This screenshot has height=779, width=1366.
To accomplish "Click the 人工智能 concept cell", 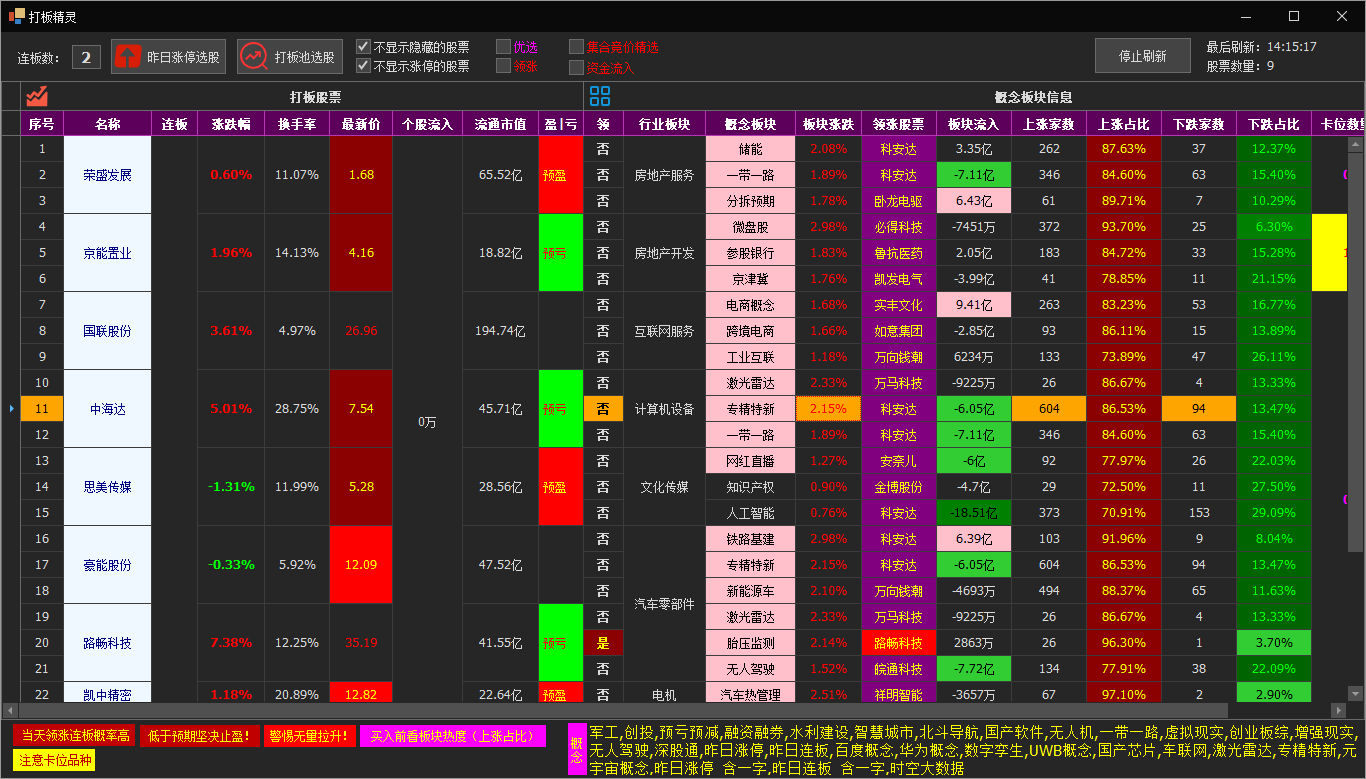I will (x=750, y=512).
